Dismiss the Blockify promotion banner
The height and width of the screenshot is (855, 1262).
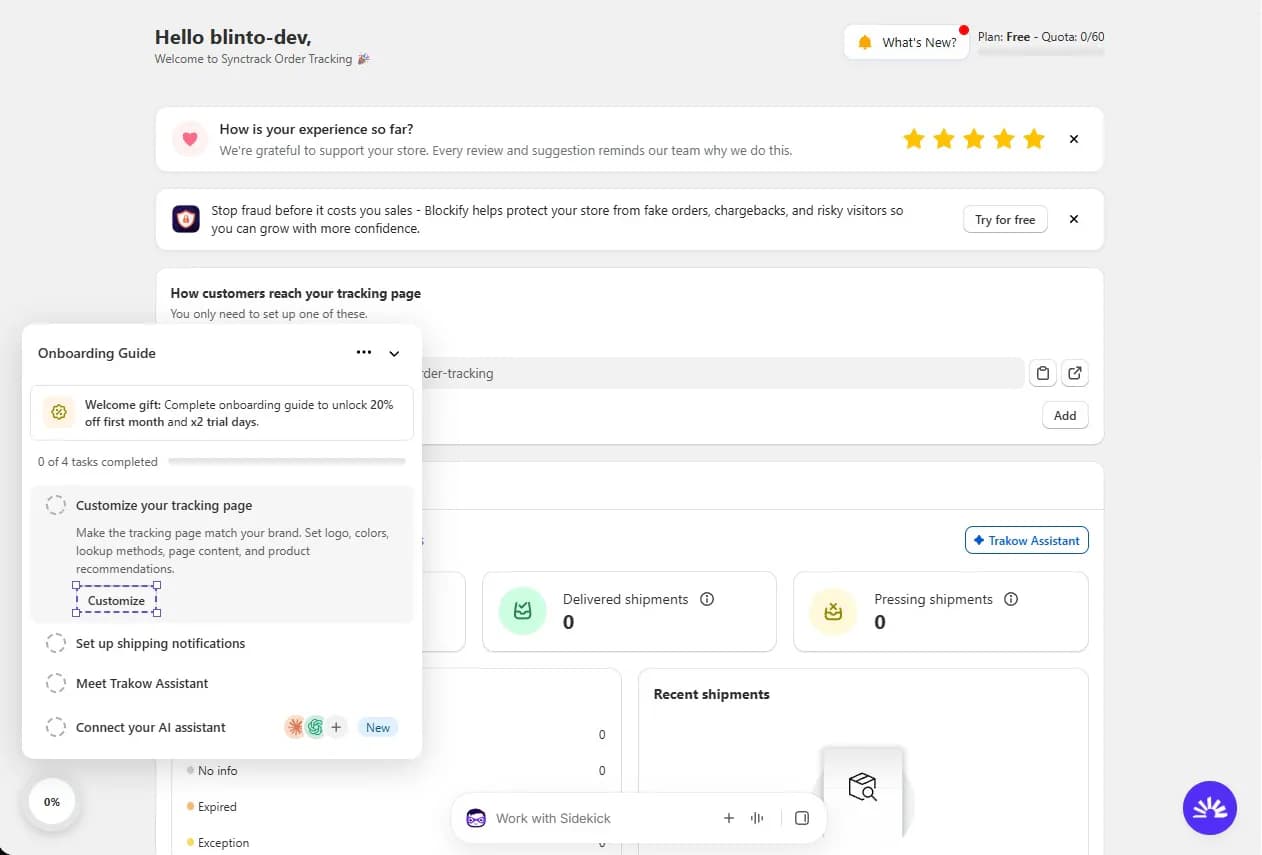(x=1074, y=219)
